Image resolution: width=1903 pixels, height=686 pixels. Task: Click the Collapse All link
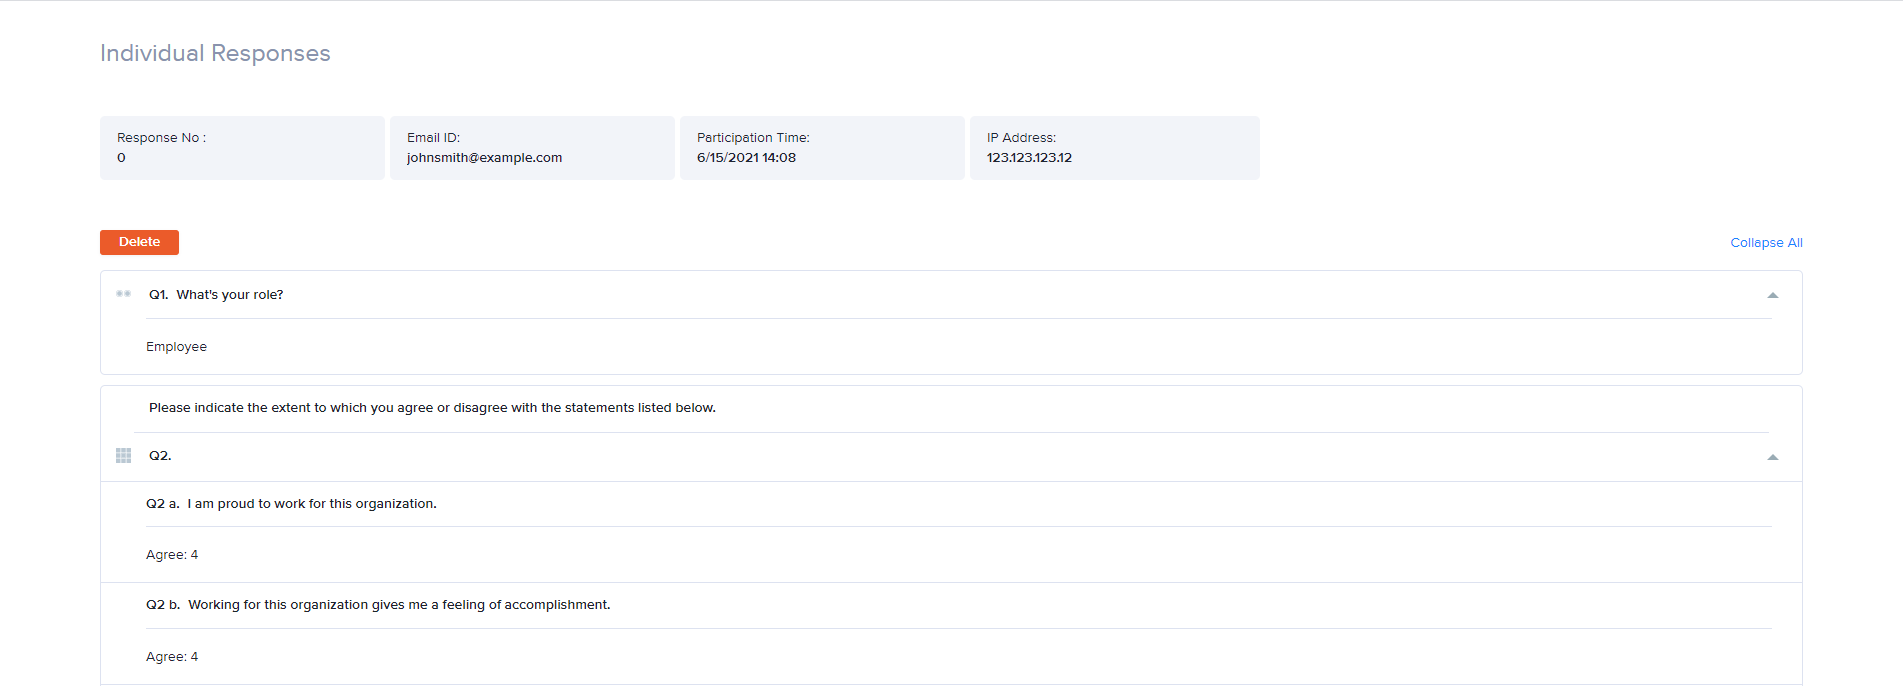(1765, 243)
